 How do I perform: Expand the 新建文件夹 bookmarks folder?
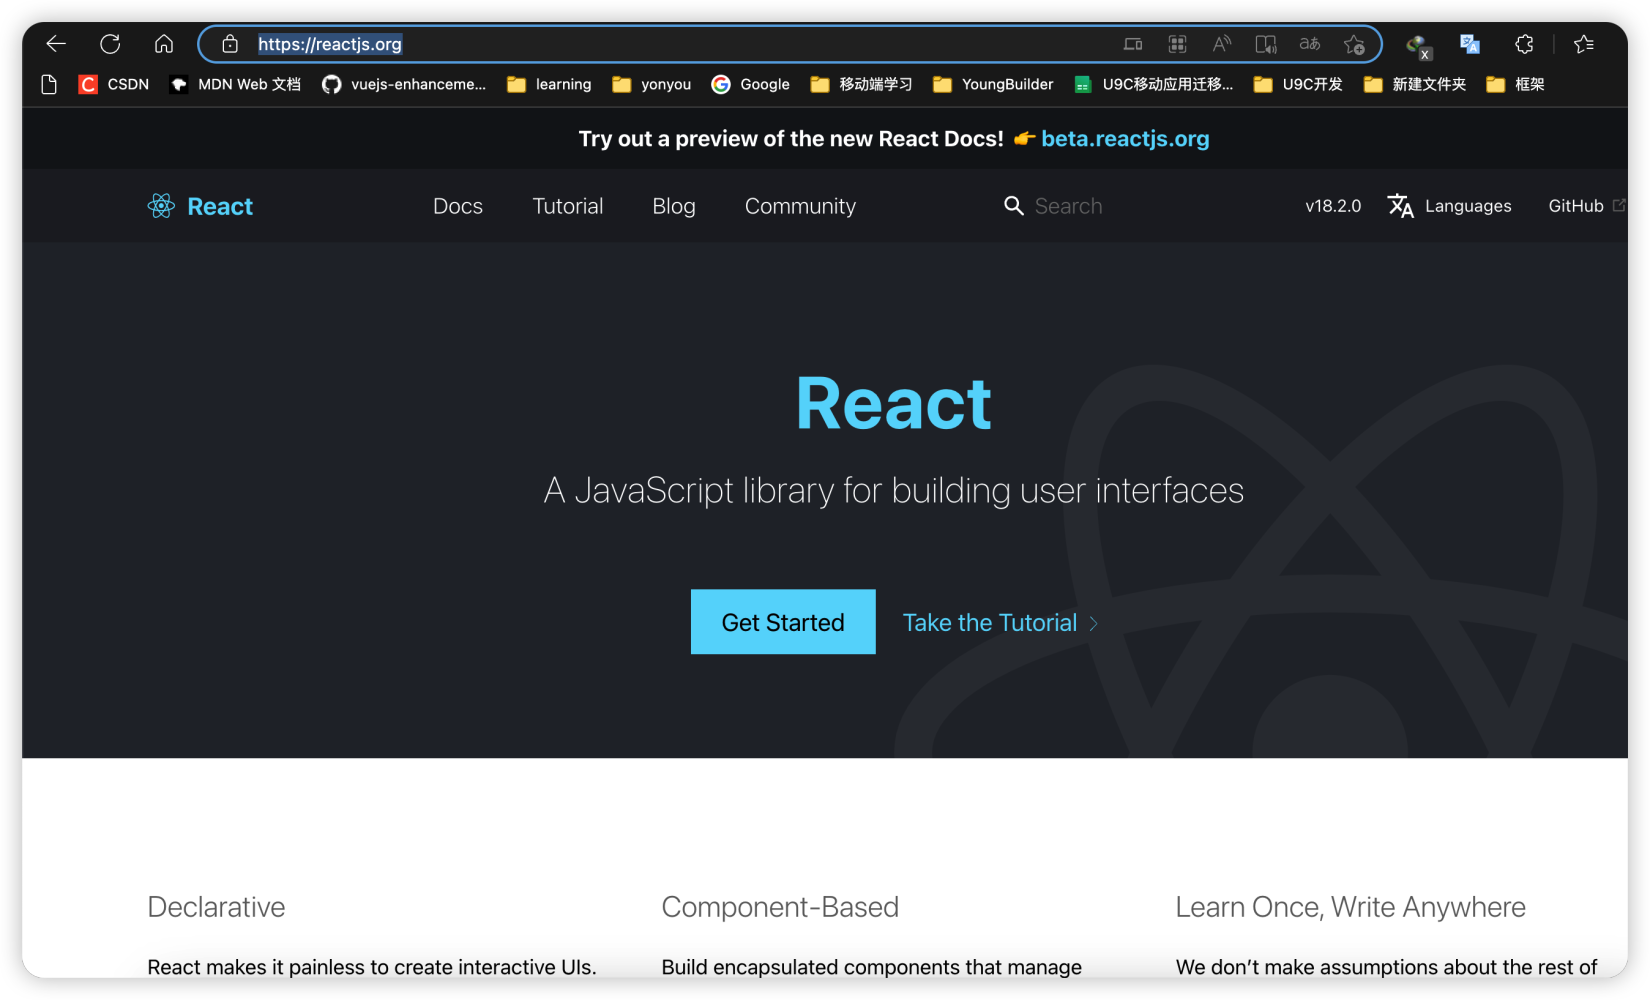(1415, 84)
